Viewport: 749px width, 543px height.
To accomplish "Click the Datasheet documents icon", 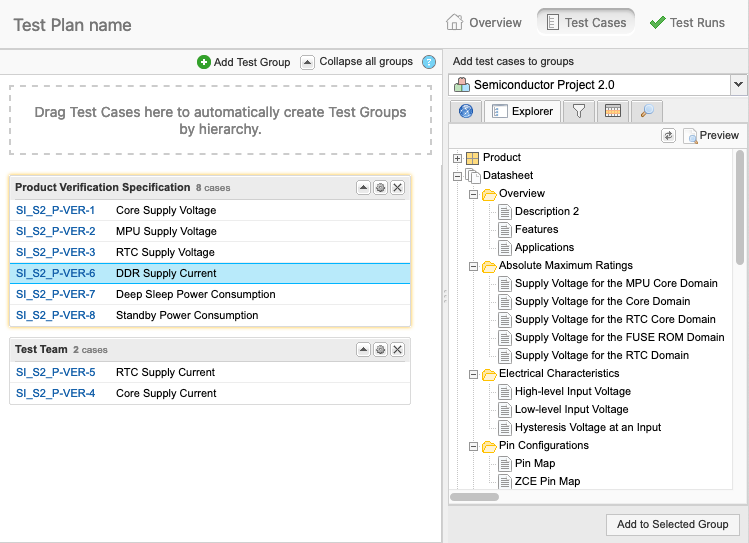I will 472,176.
